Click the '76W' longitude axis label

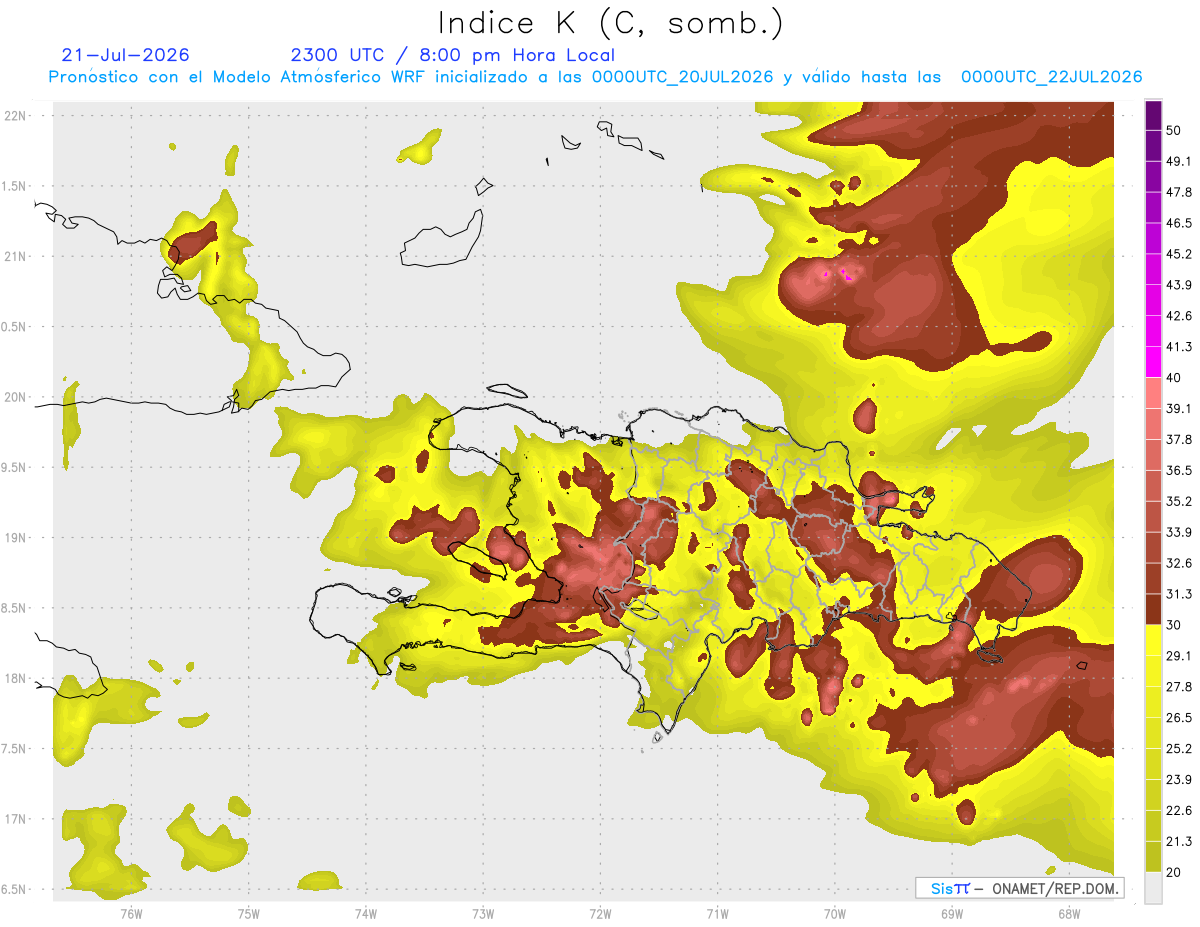[131, 914]
